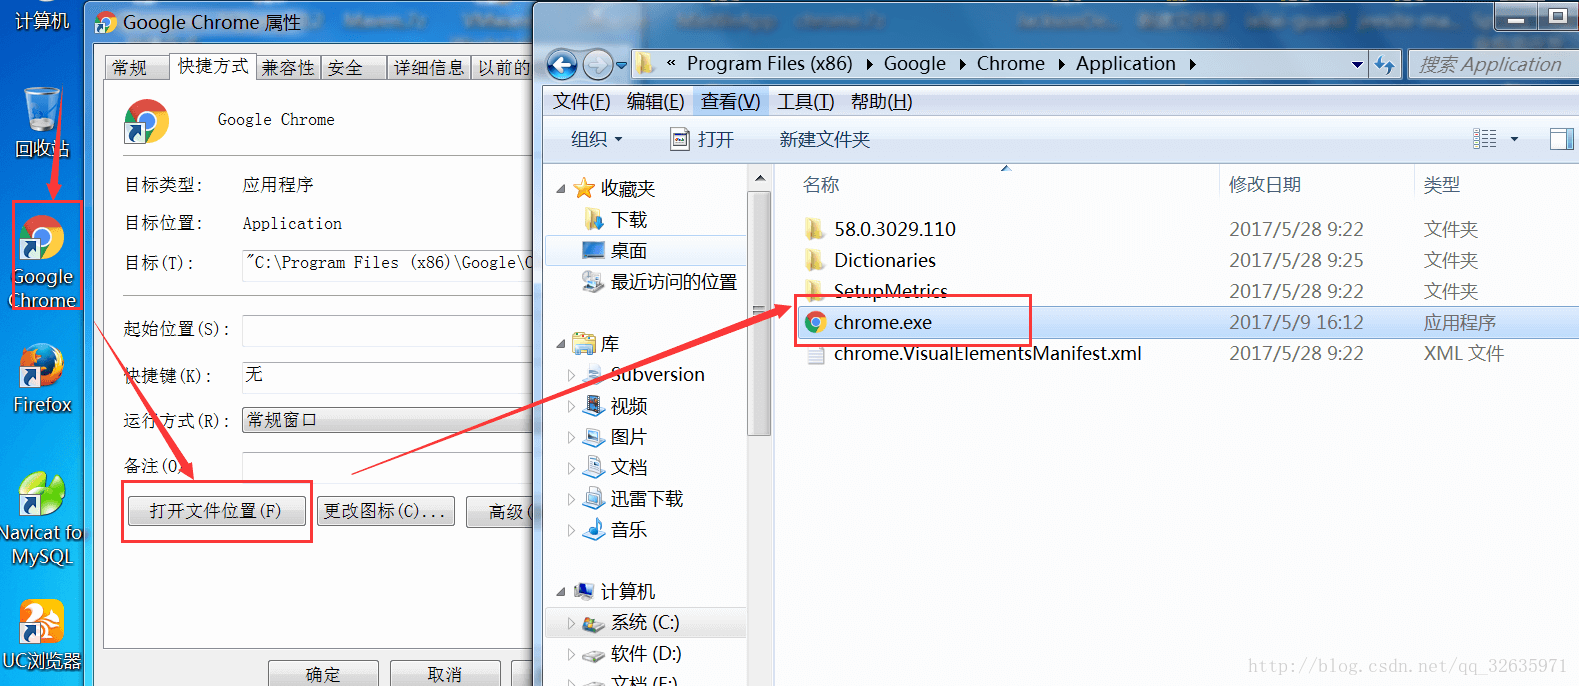The height and width of the screenshot is (686, 1579).
Task: Select 系统 (C:) drive in tree
Action: coord(645,622)
